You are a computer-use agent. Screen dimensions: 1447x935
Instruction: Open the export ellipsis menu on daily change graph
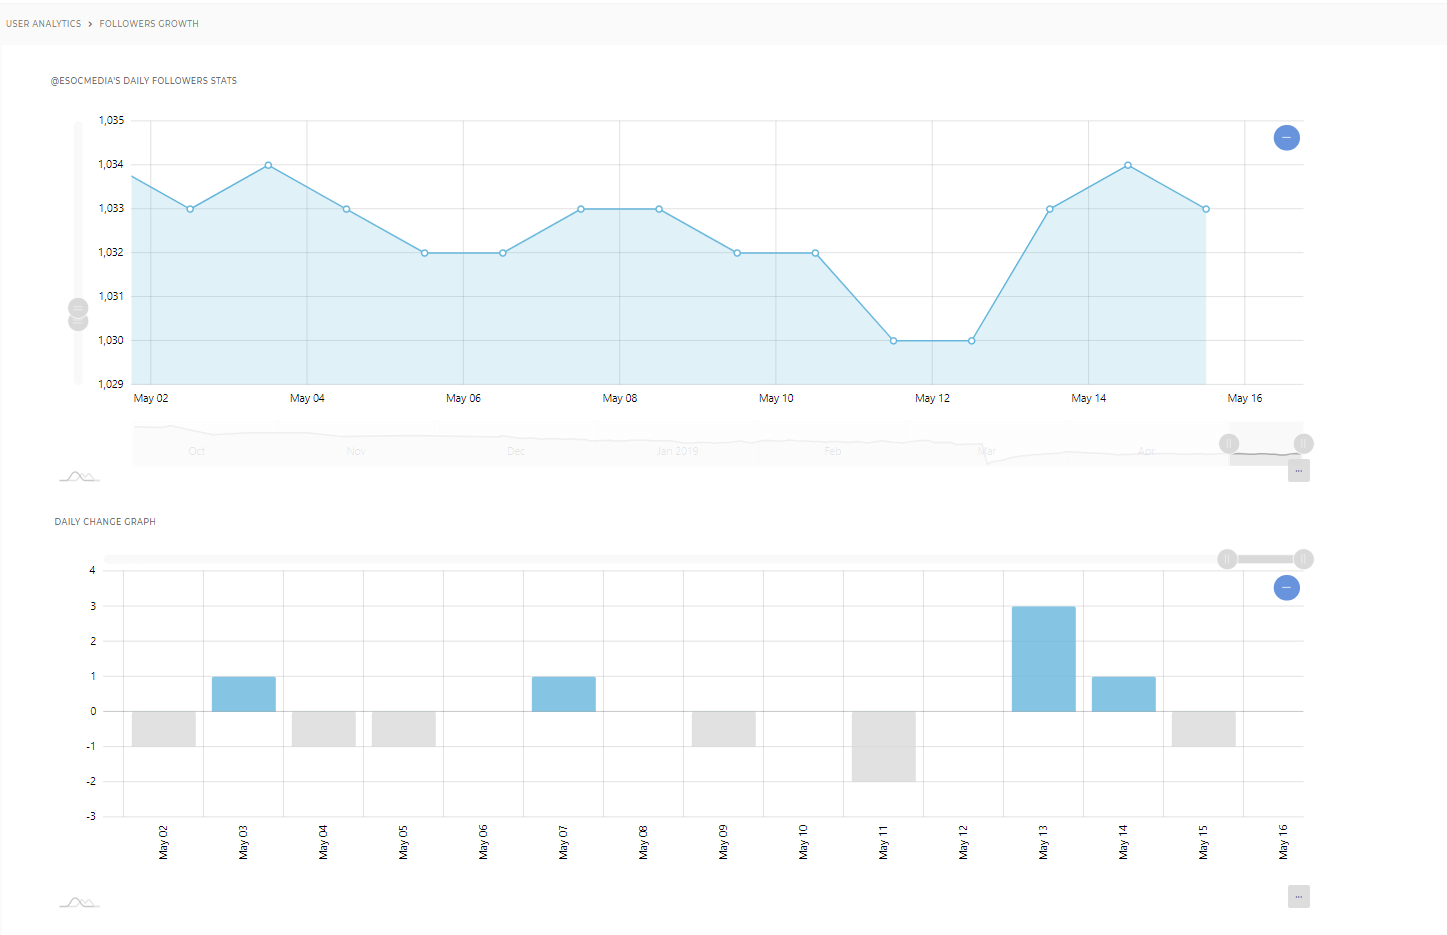click(1297, 896)
